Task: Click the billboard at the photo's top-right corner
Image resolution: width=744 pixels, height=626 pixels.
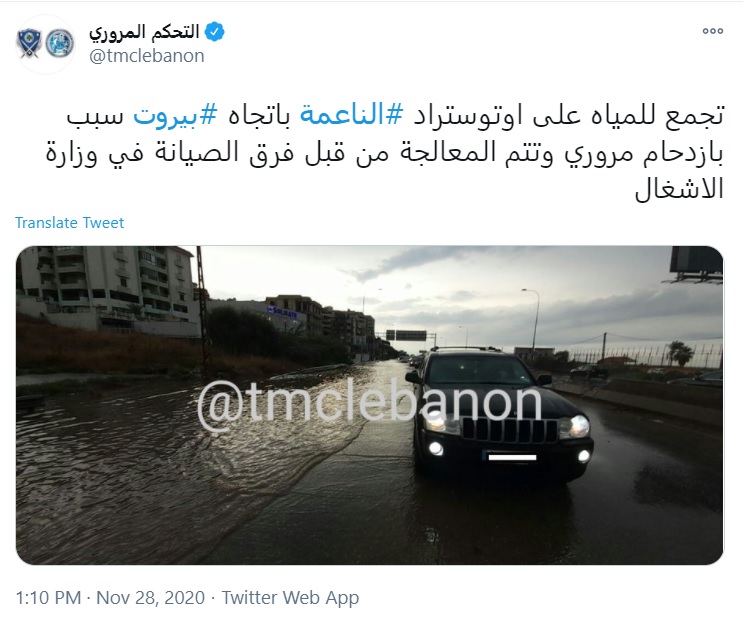Action: (696, 262)
